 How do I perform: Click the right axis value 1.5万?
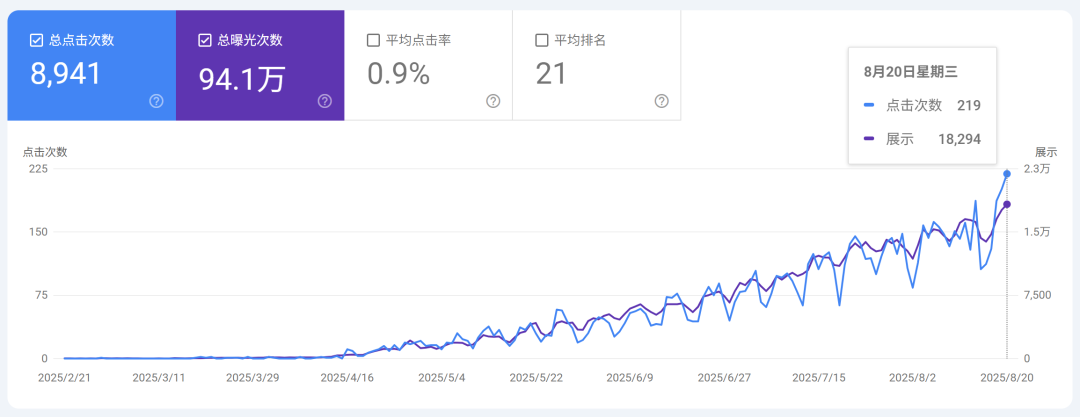[1037, 232]
